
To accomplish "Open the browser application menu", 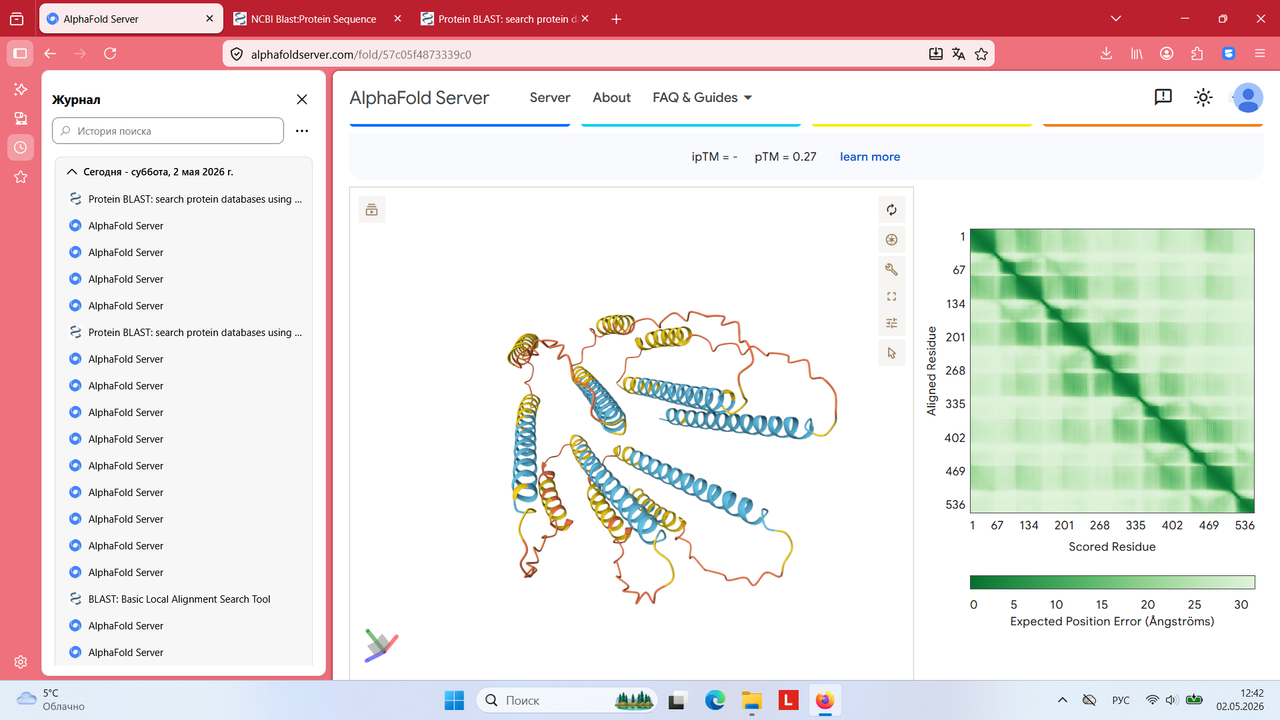I will tap(1259, 54).
